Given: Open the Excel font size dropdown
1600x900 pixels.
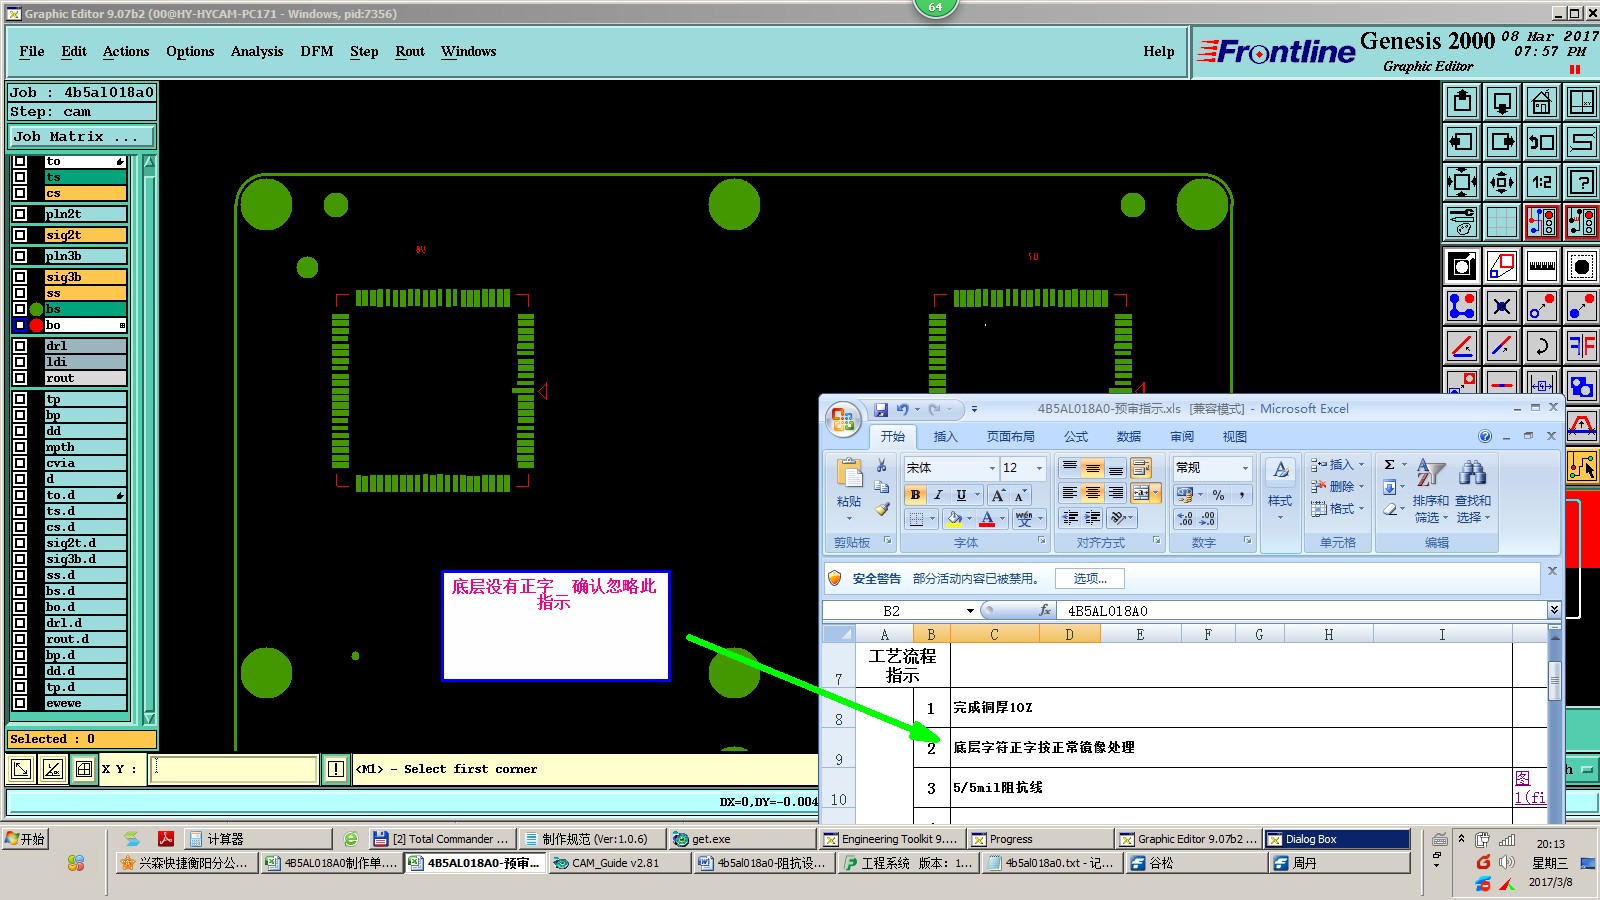Looking at the screenshot, I should pos(1039,468).
